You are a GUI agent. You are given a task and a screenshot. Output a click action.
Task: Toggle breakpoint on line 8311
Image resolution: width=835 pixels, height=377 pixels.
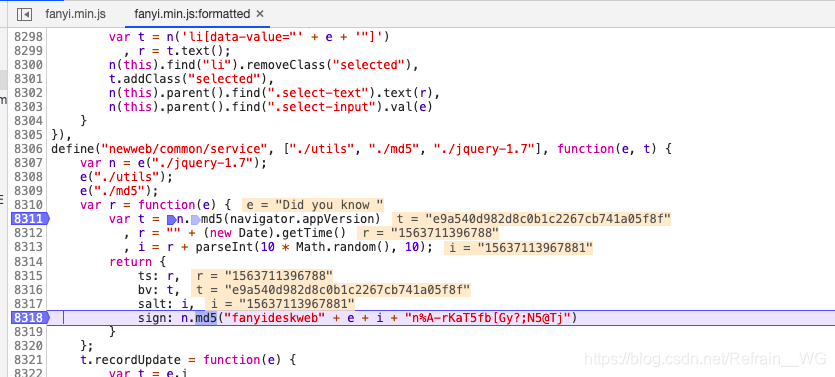[x=29, y=219]
